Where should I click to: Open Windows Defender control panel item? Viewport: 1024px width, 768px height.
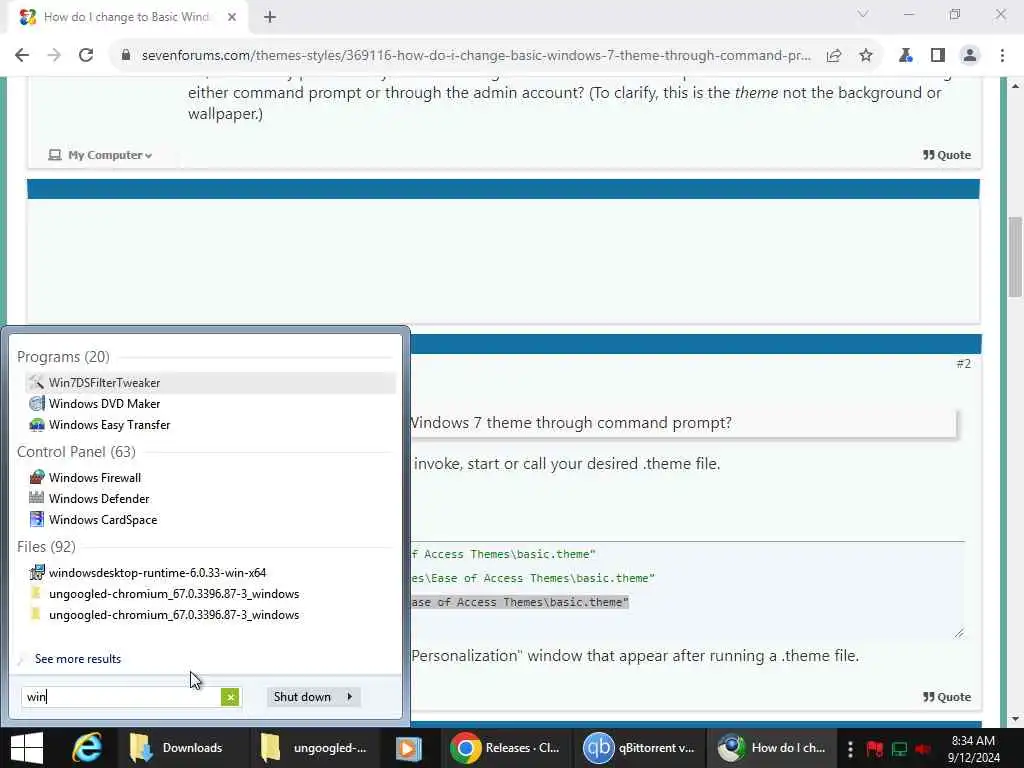pyautogui.click(x=210, y=498)
